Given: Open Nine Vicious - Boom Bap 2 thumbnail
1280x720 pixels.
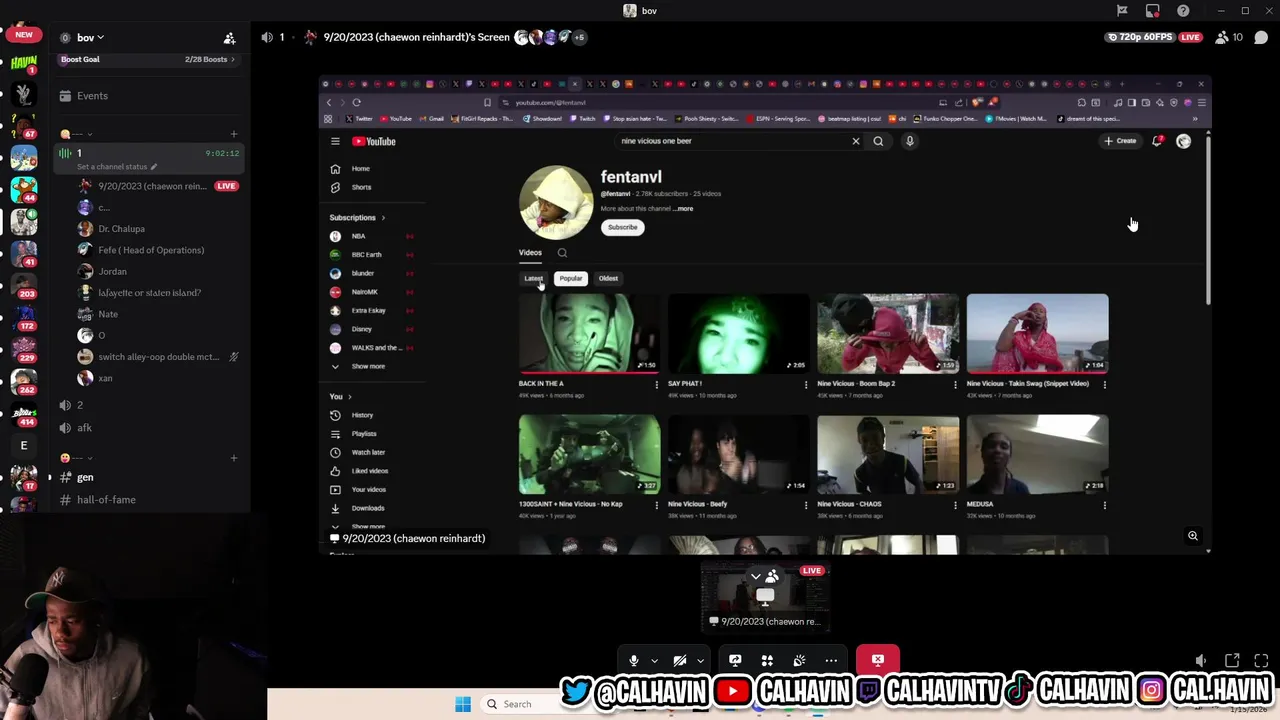Looking at the screenshot, I should click(888, 333).
